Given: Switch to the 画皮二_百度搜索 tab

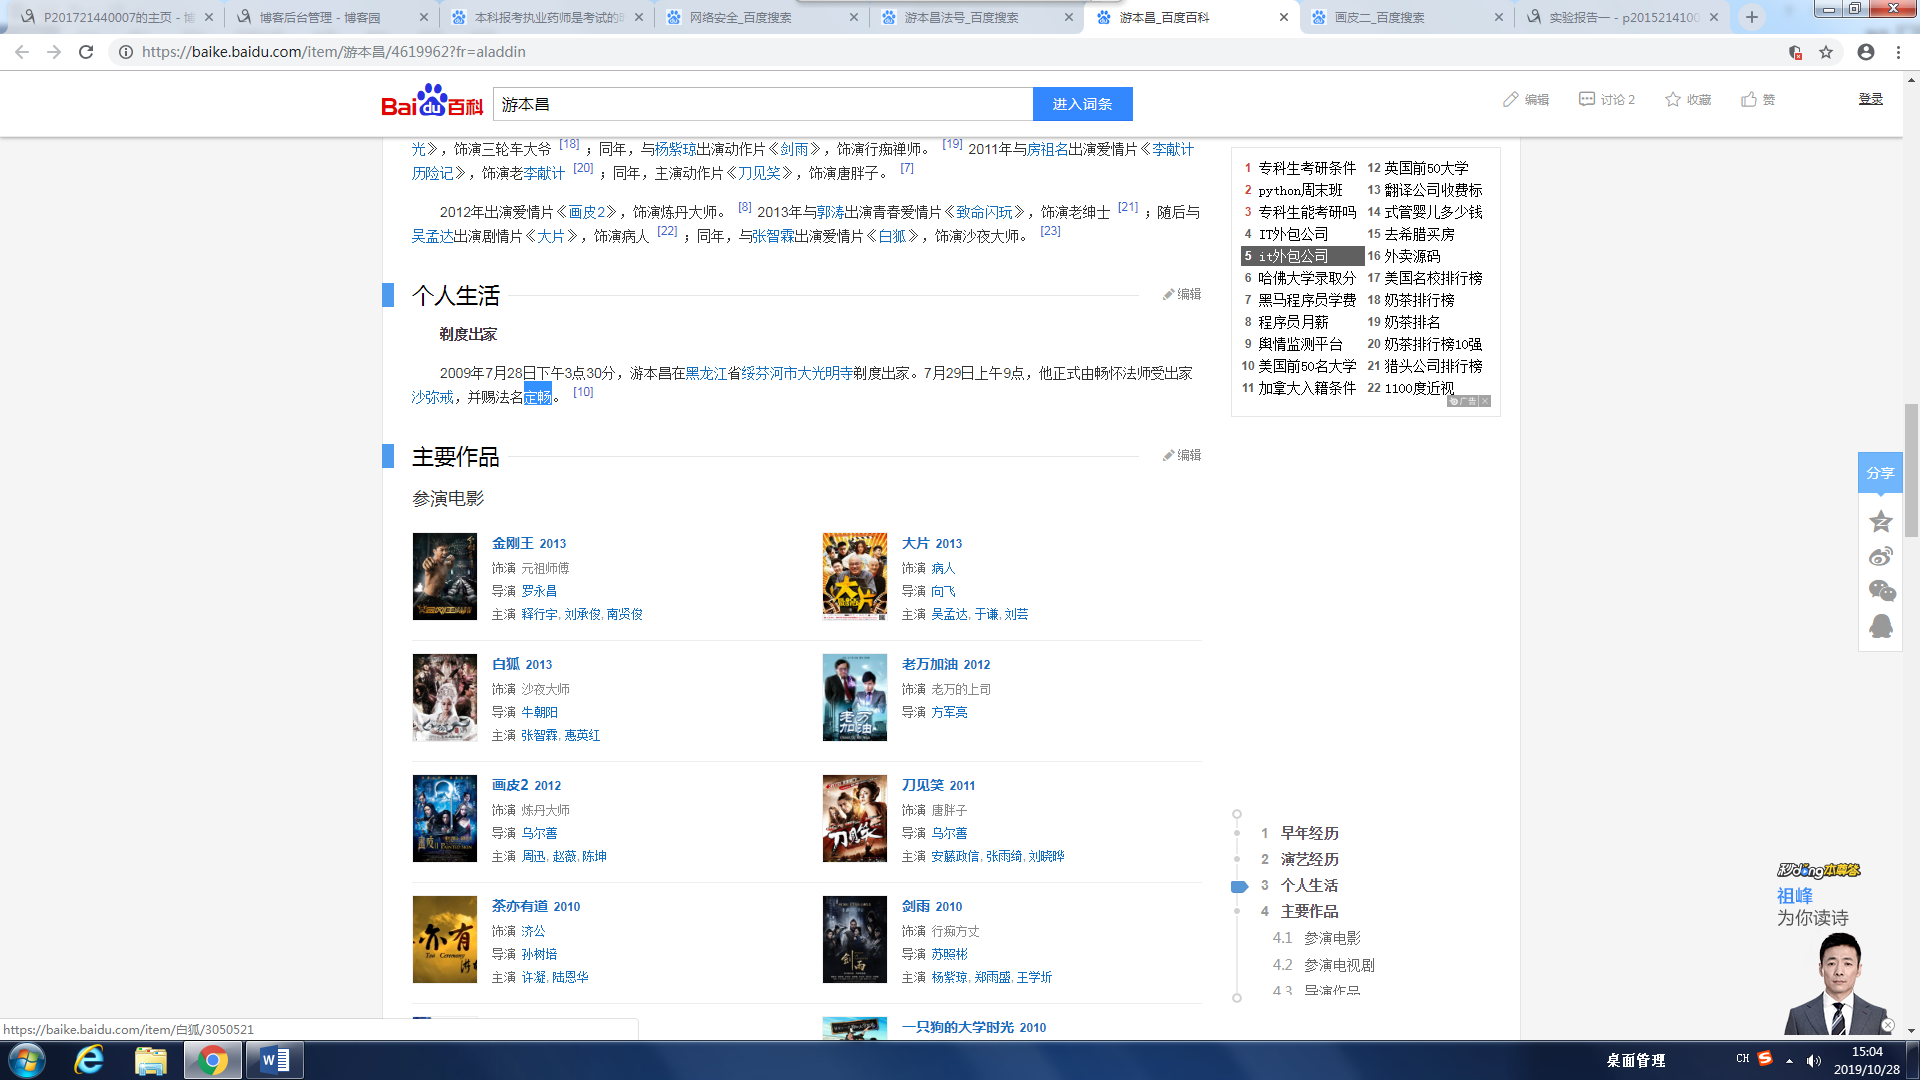Looking at the screenshot, I should coord(1380,17).
